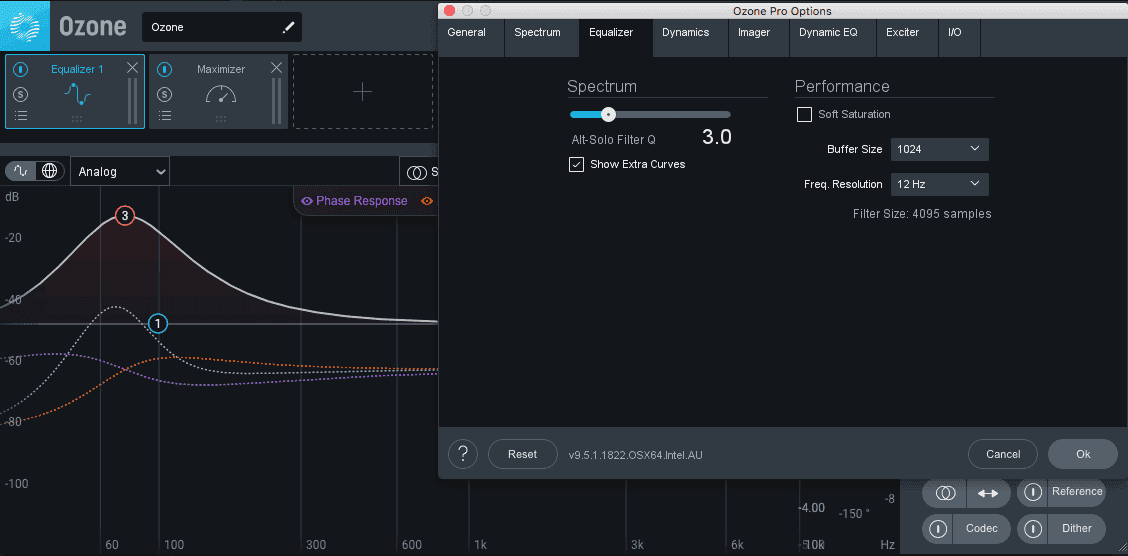Grab the Equalizer 1 module drag handle
This screenshot has width=1128, height=556.
coord(77,119)
